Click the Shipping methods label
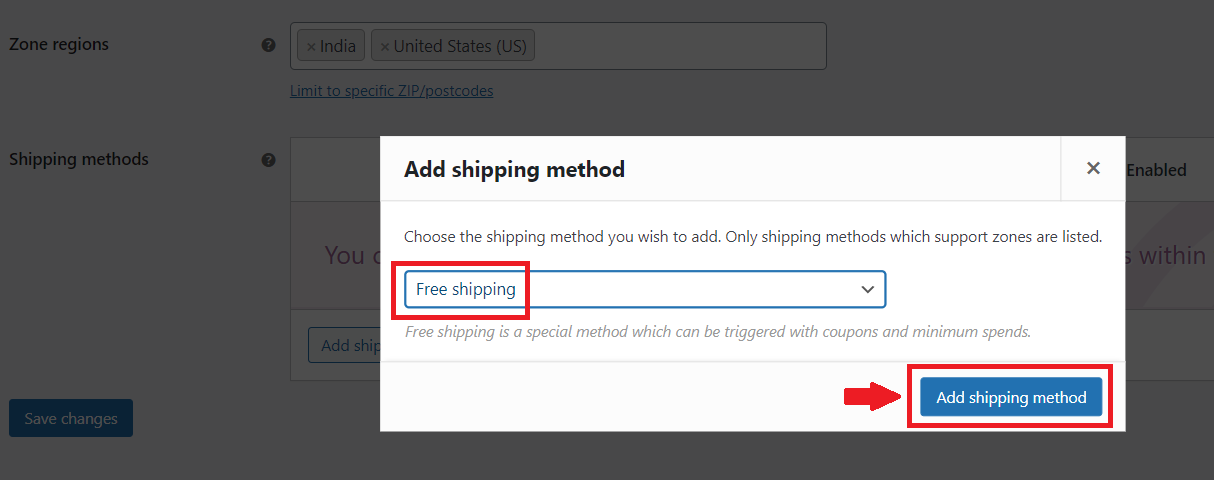 (79, 159)
